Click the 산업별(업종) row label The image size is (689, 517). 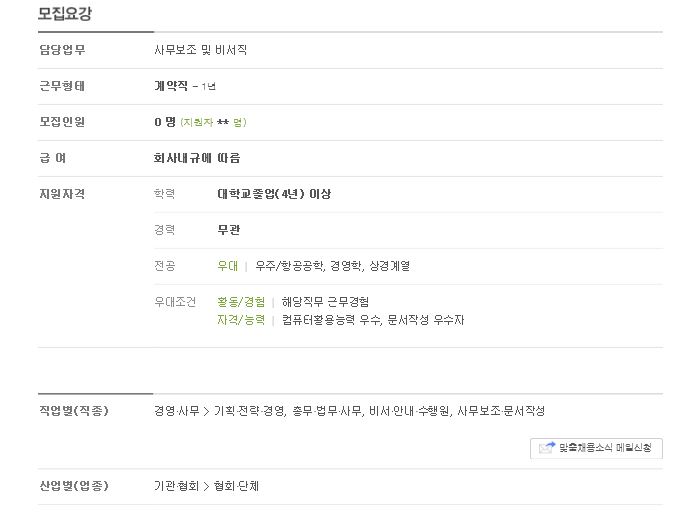tap(74, 486)
